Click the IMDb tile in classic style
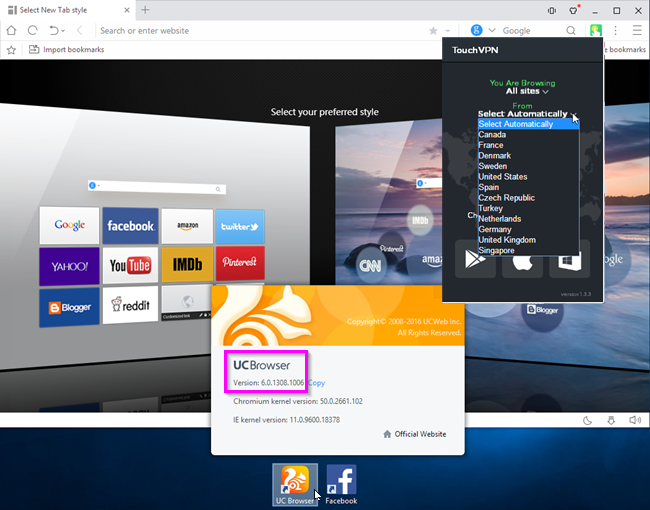Image resolution: width=650 pixels, height=510 pixels. tap(187, 265)
